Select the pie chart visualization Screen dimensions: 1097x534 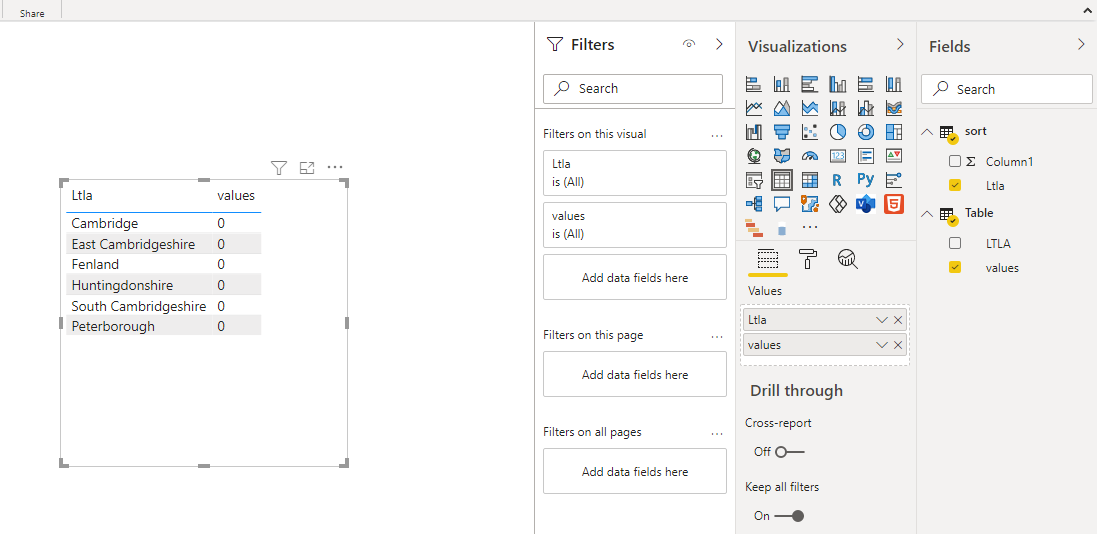837,132
